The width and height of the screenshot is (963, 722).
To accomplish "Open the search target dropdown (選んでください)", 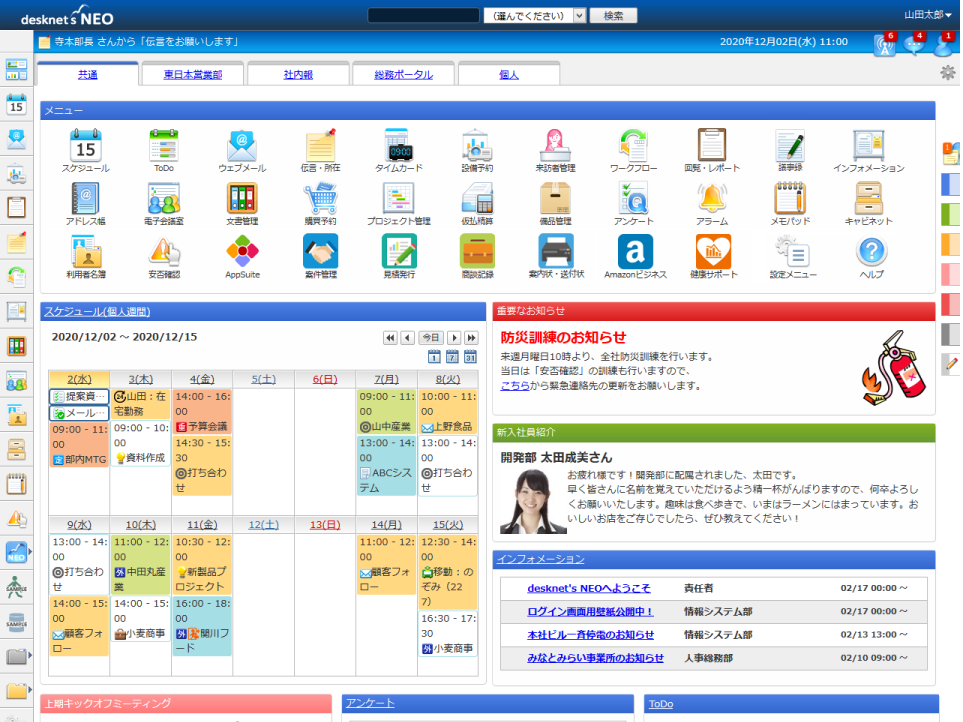I will [535, 15].
